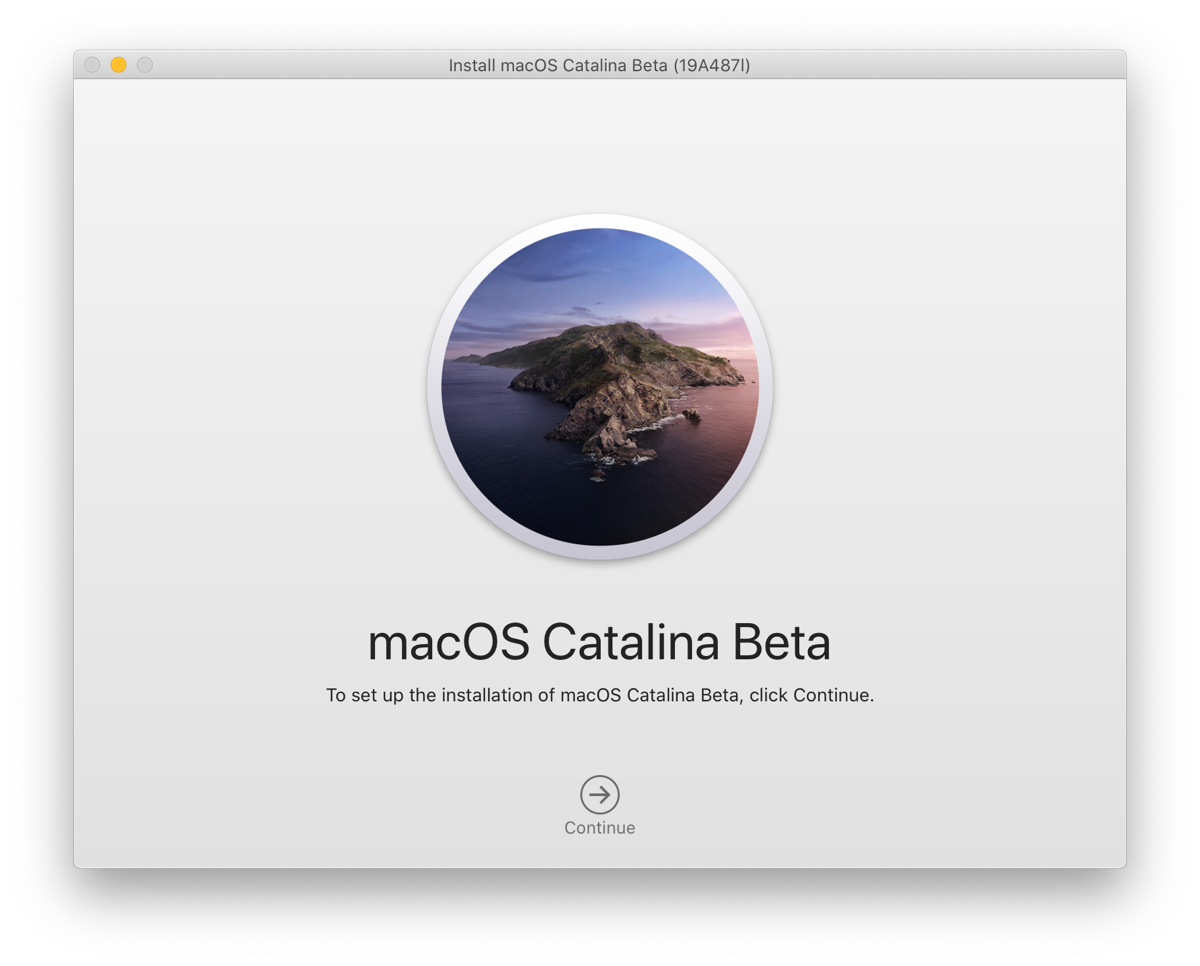Click the empty title bar right of the title
Viewport: 1200px width, 966px height.
(x=950, y=65)
